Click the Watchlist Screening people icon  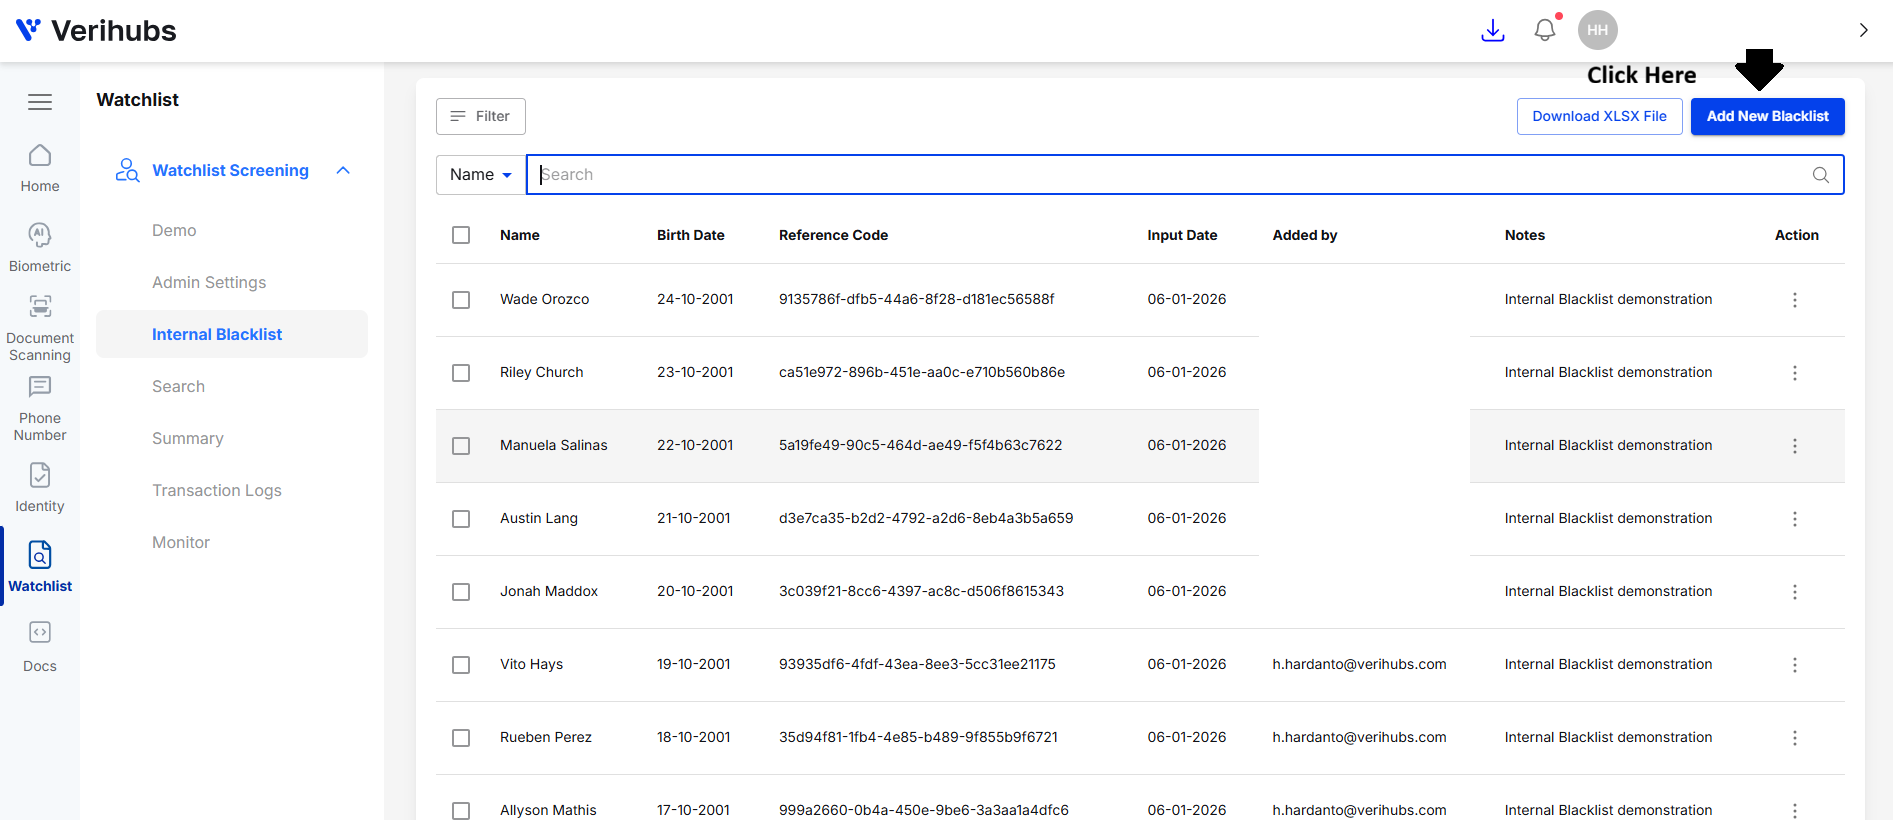[x=127, y=170]
